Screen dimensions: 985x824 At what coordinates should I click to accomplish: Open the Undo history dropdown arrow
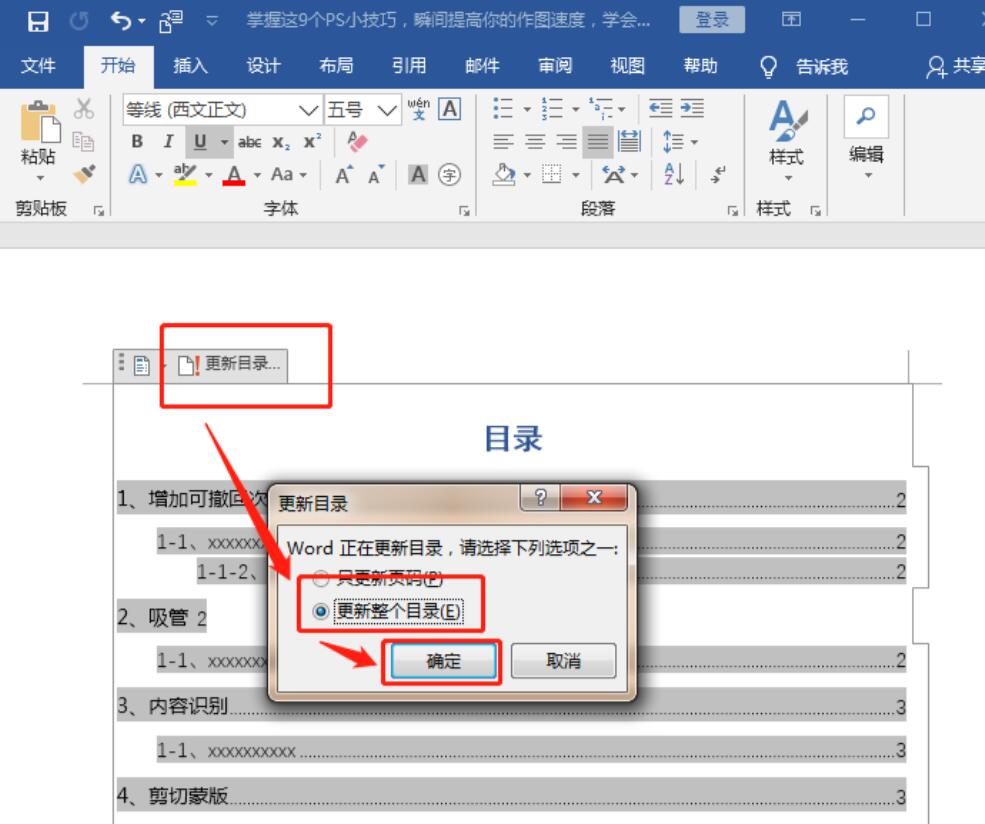point(142,21)
